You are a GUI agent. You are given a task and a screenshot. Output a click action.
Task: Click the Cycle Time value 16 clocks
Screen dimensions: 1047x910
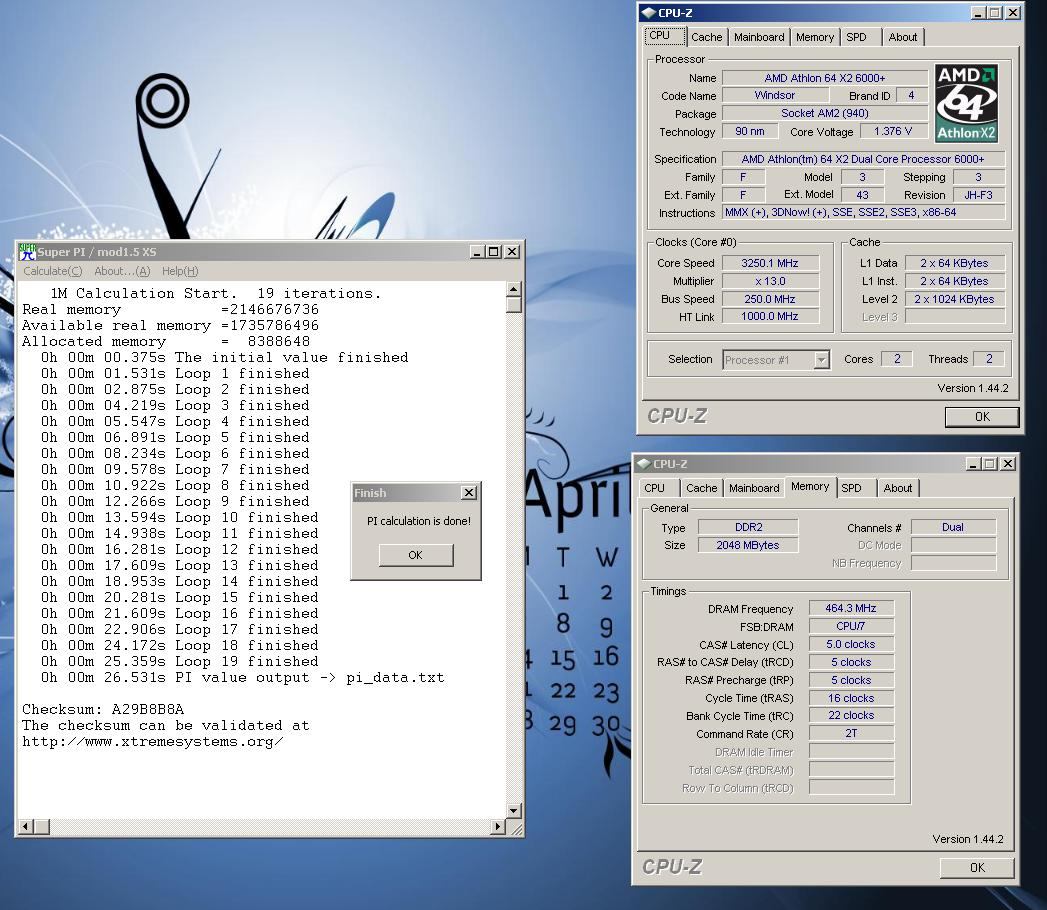[851, 698]
